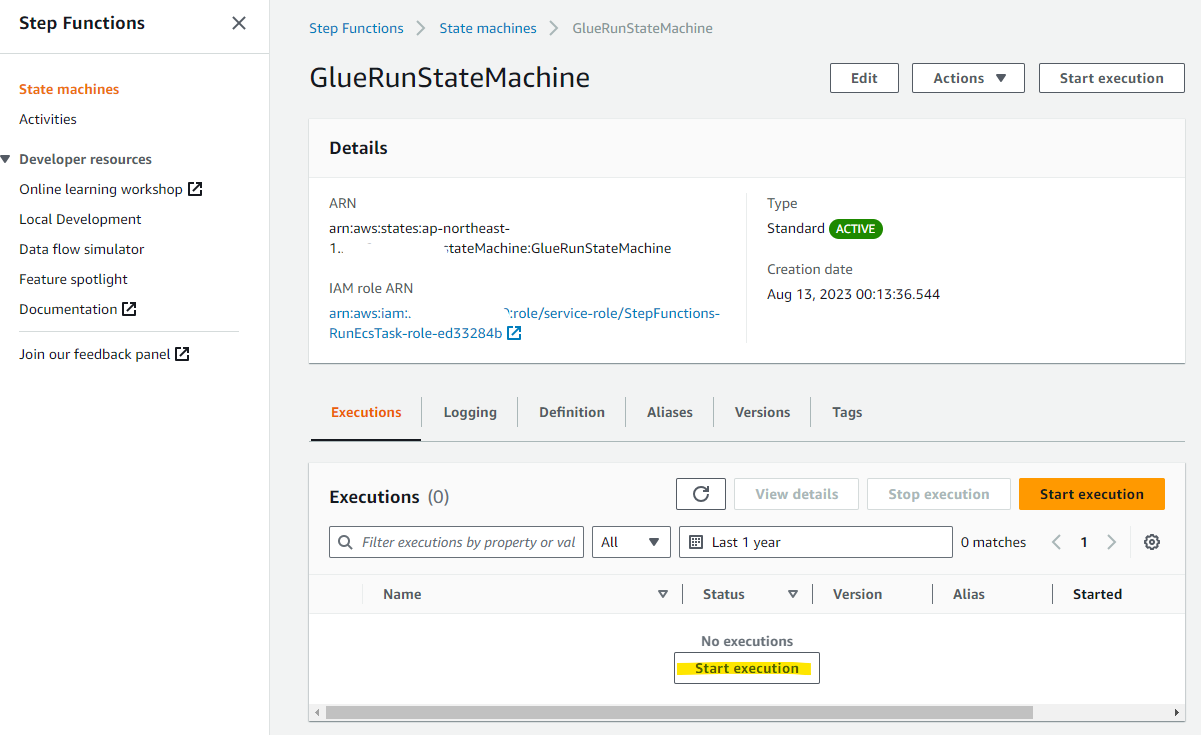Image resolution: width=1201 pixels, height=735 pixels.
Task: Click the search magnifier in the filter box
Action: [345, 541]
